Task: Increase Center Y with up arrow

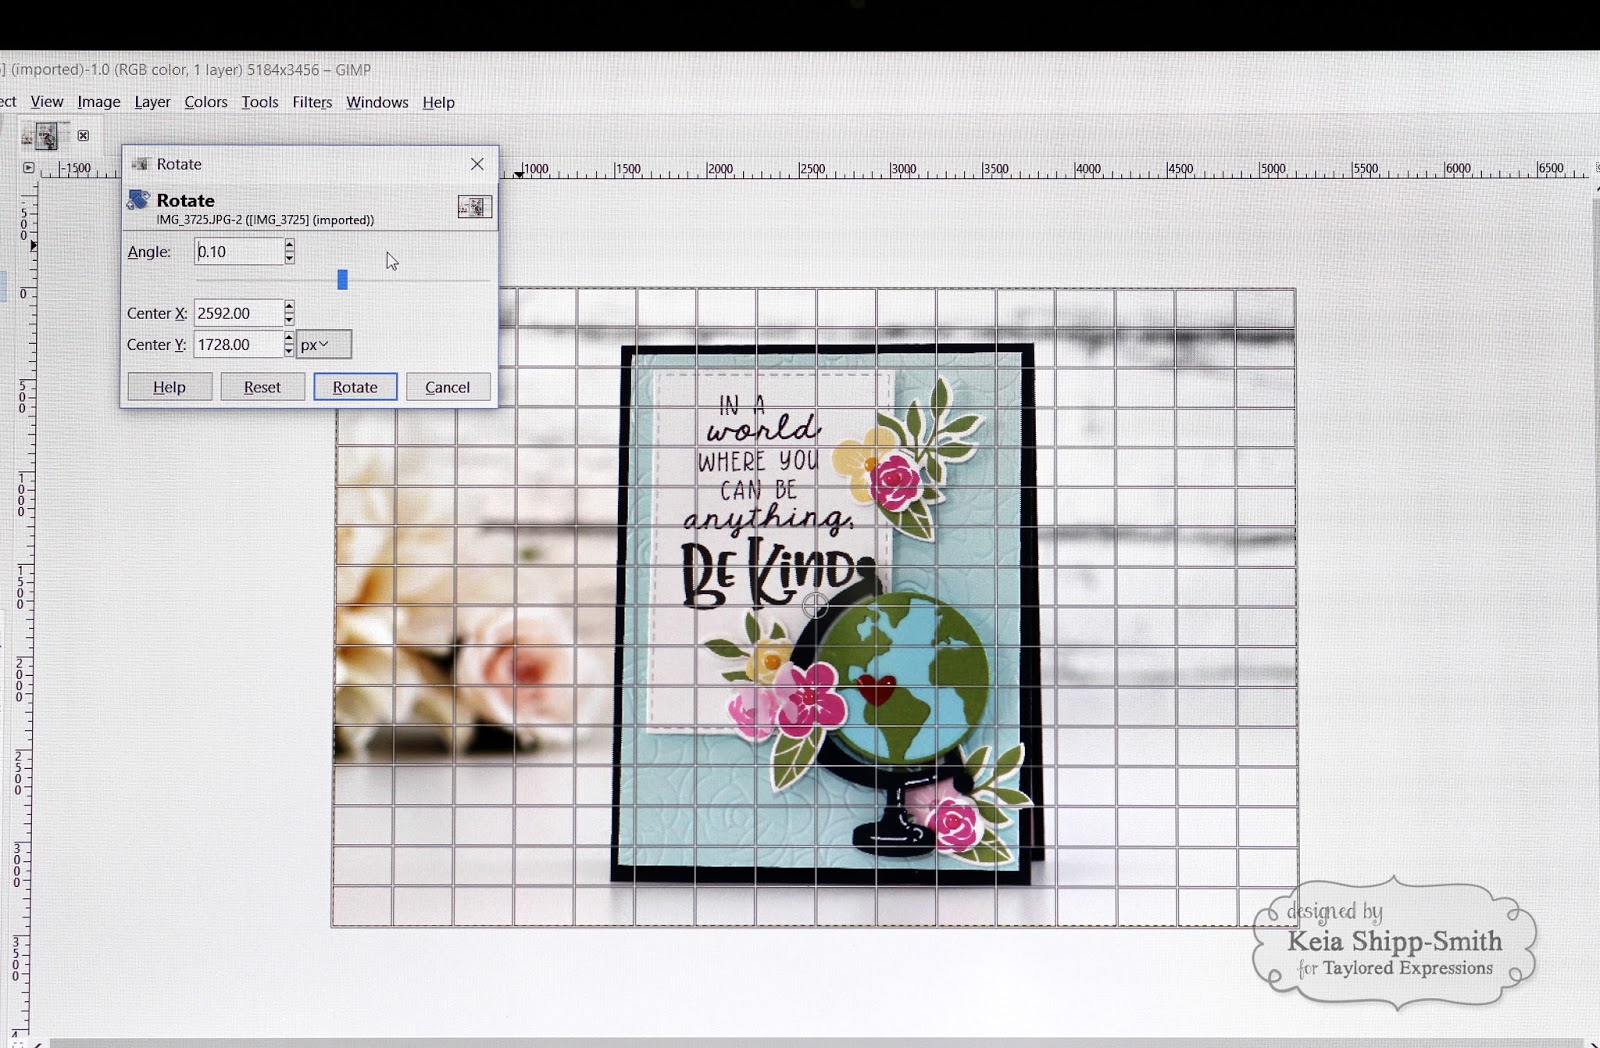Action: (x=289, y=337)
